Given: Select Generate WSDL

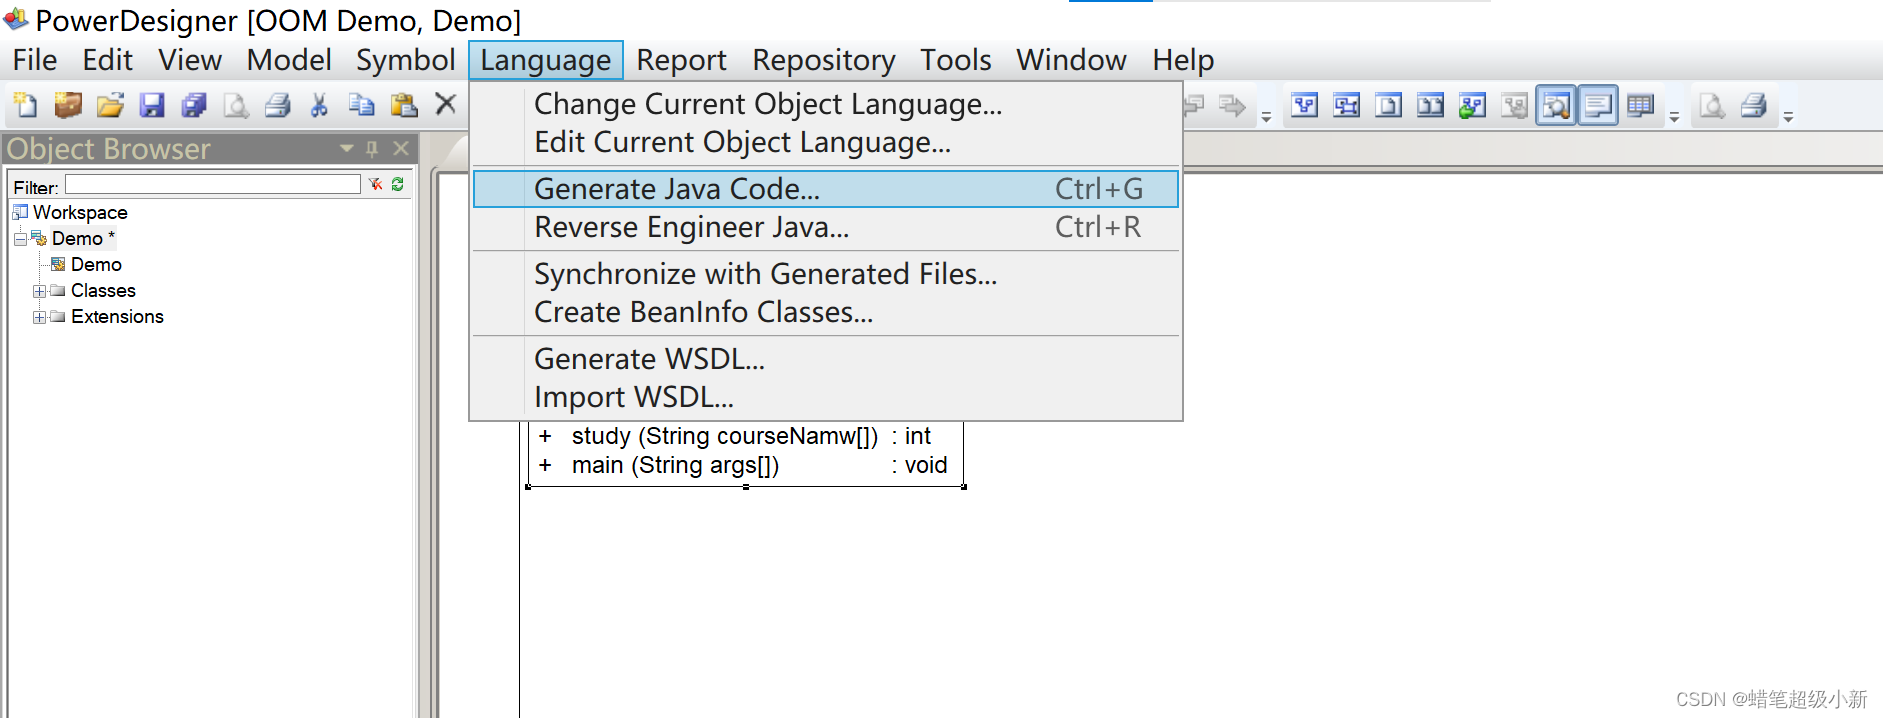Looking at the screenshot, I should click(x=826, y=359).
